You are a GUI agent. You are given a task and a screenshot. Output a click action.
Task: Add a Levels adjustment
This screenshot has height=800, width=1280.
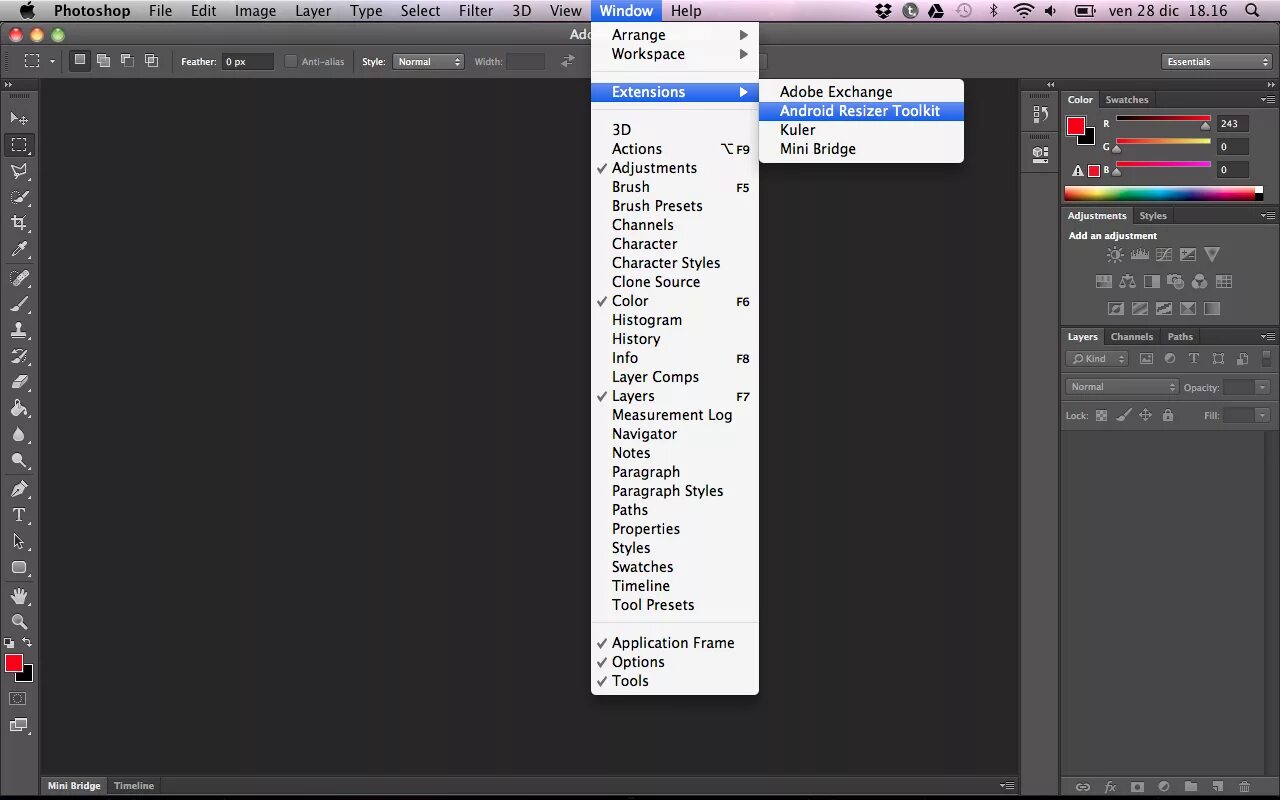pyautogui.click(x=1139, y=255)
